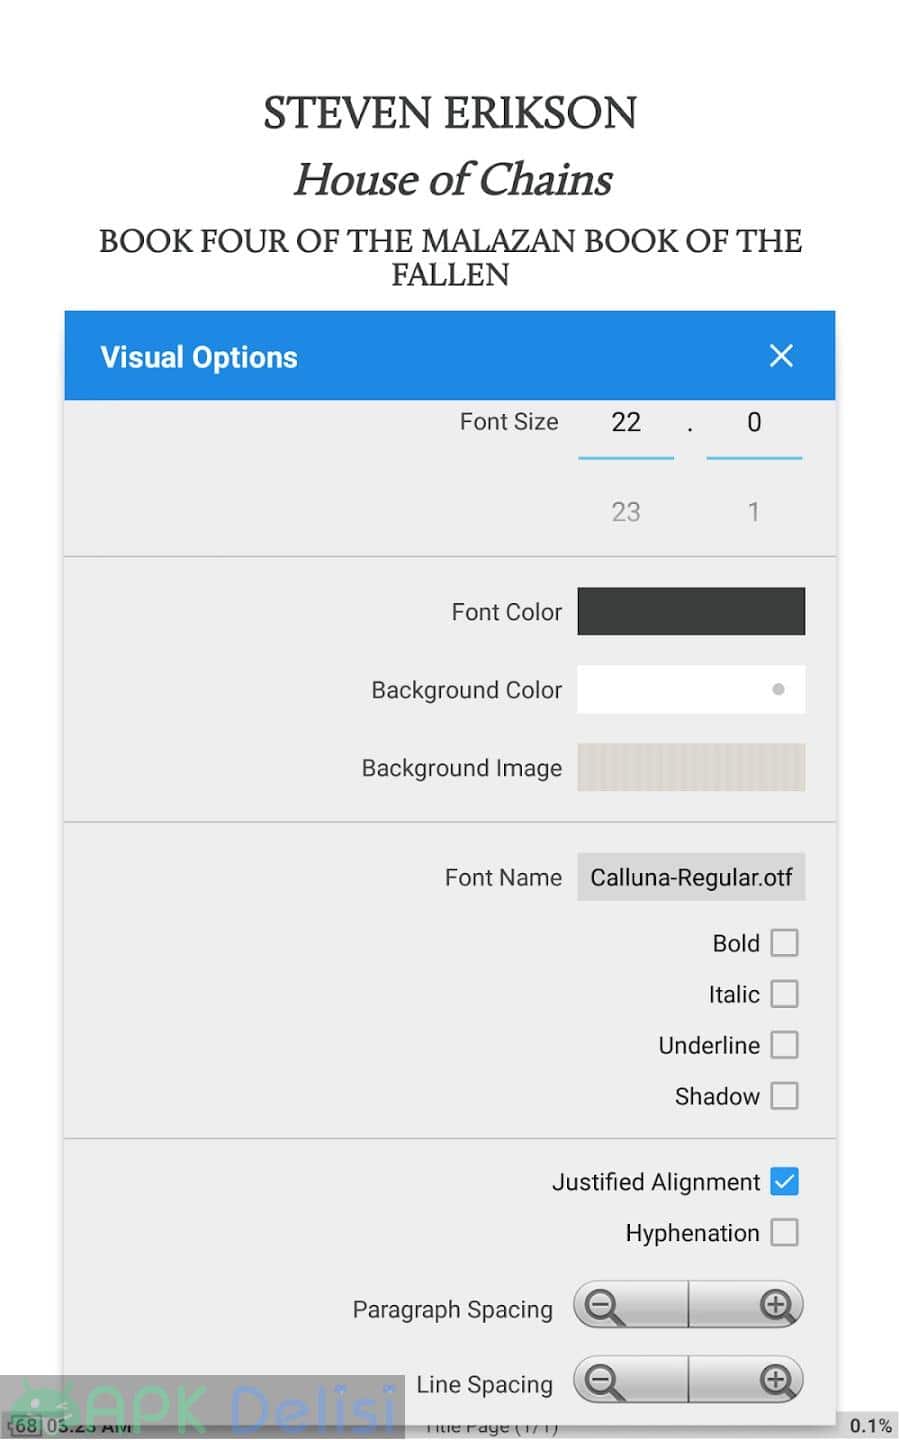The image size is (900, 1440).
Task: Turn on the Shadow checkbox
Action: [x=785, y=1096]
